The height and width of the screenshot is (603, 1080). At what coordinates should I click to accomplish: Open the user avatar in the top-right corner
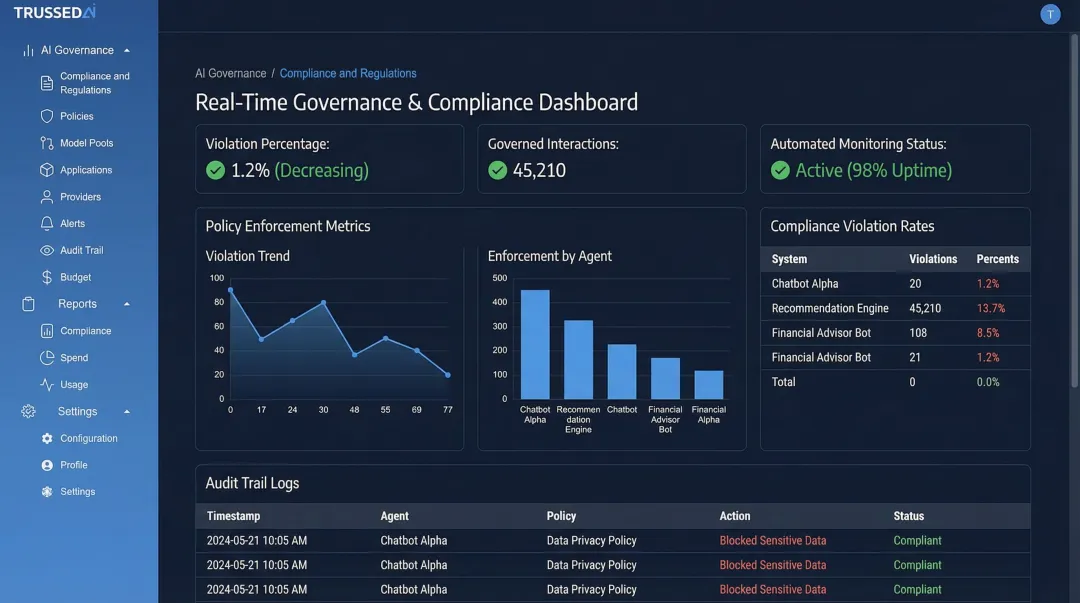[x=1050, y=13]
